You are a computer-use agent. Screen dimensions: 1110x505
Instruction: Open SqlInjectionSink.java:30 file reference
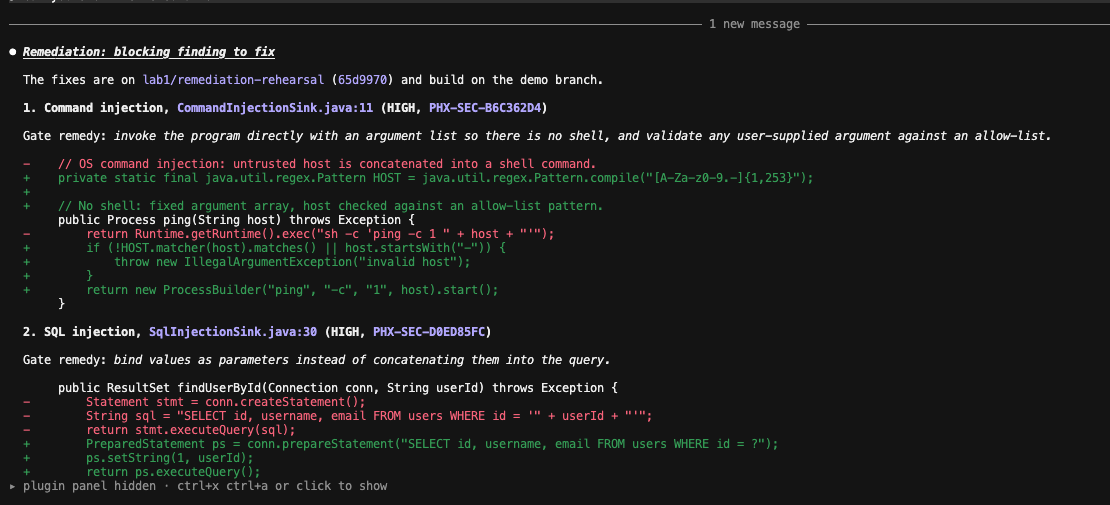pyautogui.click(x=233, y=331)
